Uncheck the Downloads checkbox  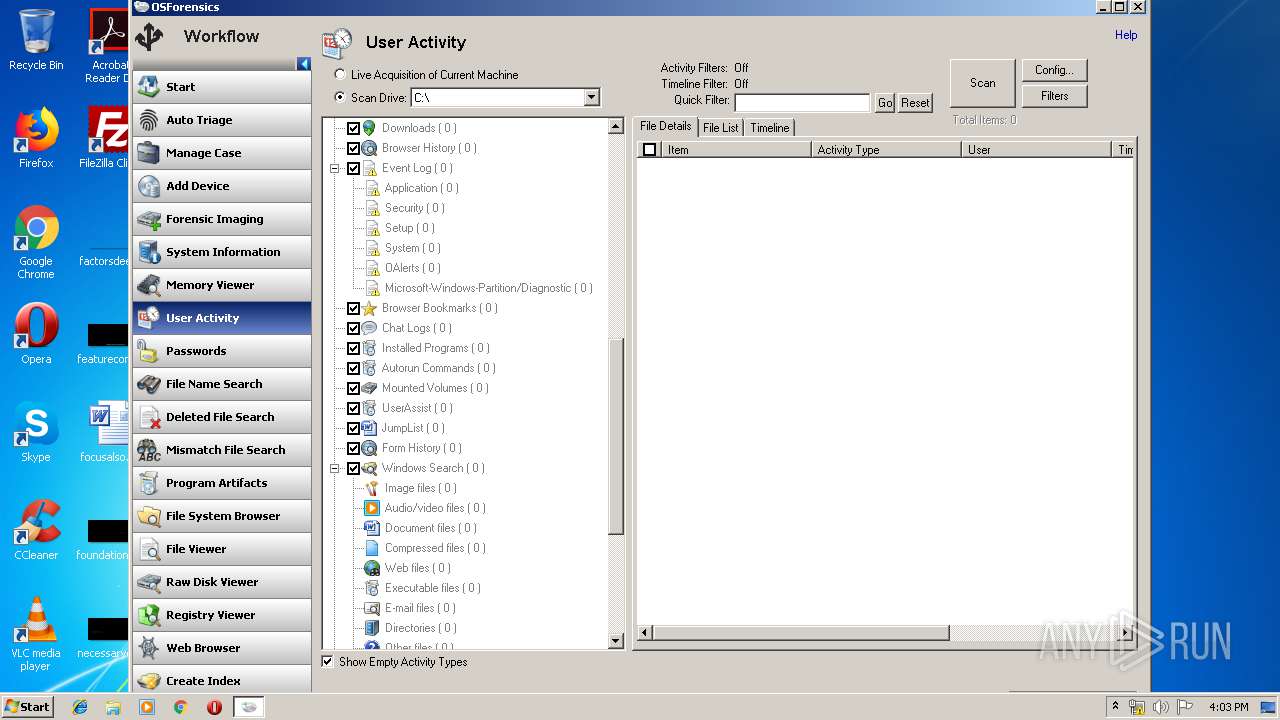click(353, 128)
